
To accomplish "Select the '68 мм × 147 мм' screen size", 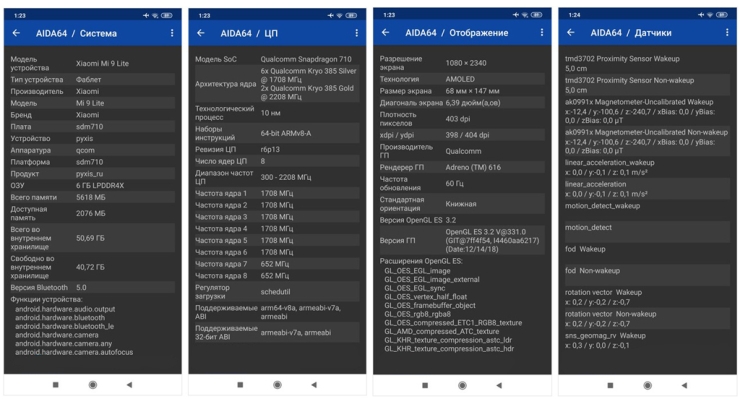I will (x=472, y=91).
